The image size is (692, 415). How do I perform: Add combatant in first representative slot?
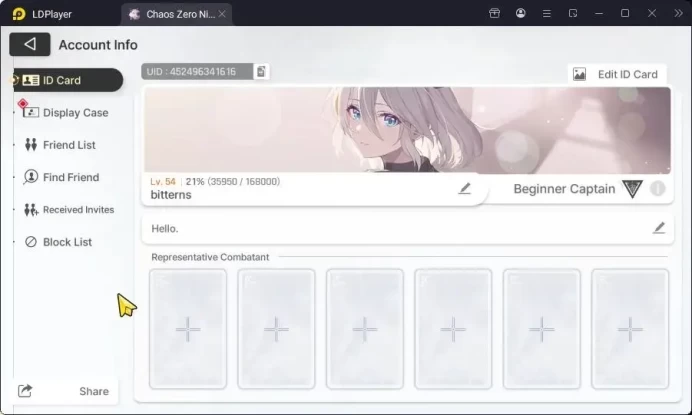tap(188, 329)
